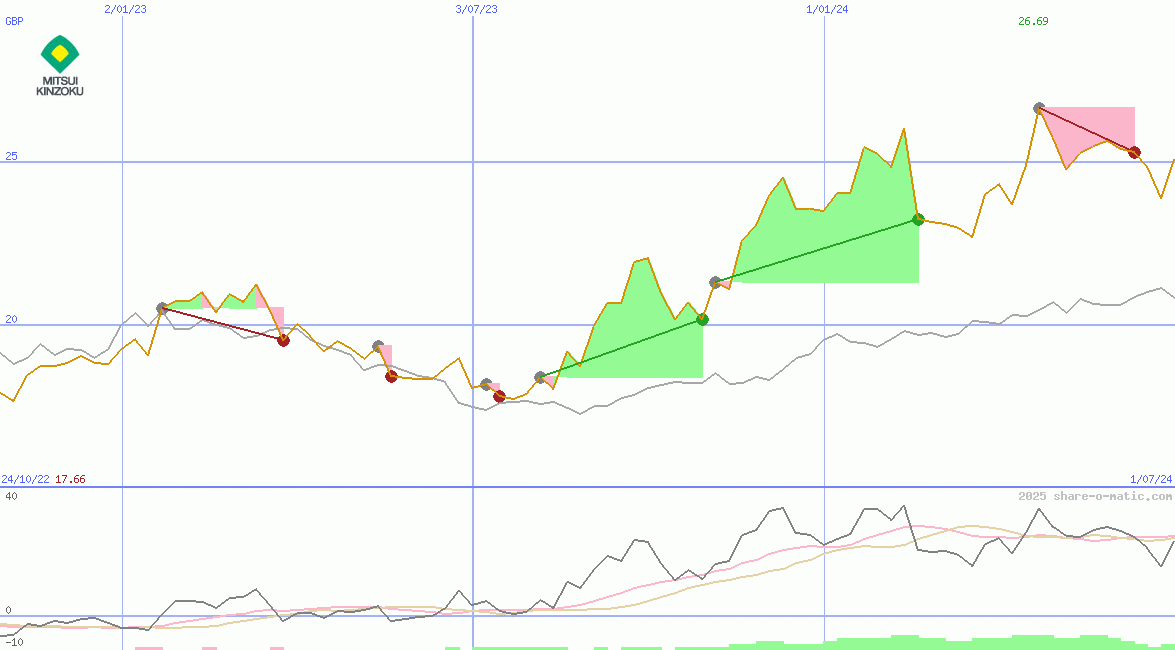Click the red exit marker ending the top-right pink area
This screenshot has height=650, width=1175.
pyautogui.click(x=1134, y=152)
